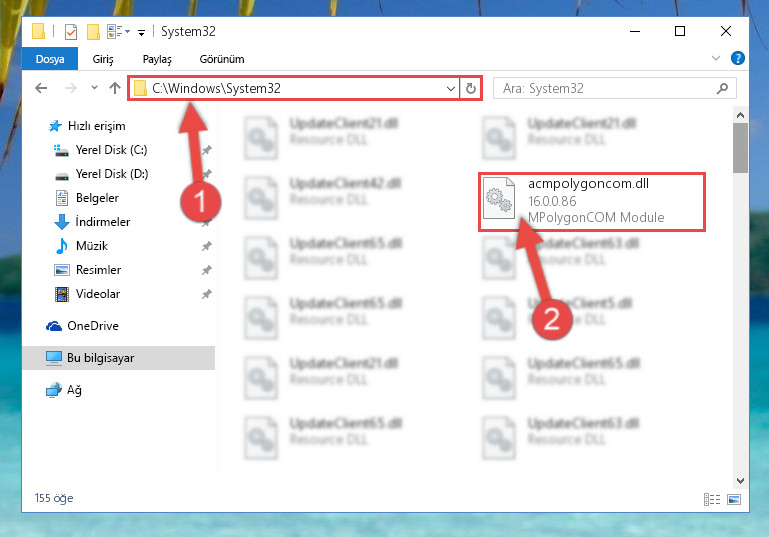The image size is (769, 537).
Task: Click the acmpolygoncom.dll gear file icon
Action: (499, 199)
